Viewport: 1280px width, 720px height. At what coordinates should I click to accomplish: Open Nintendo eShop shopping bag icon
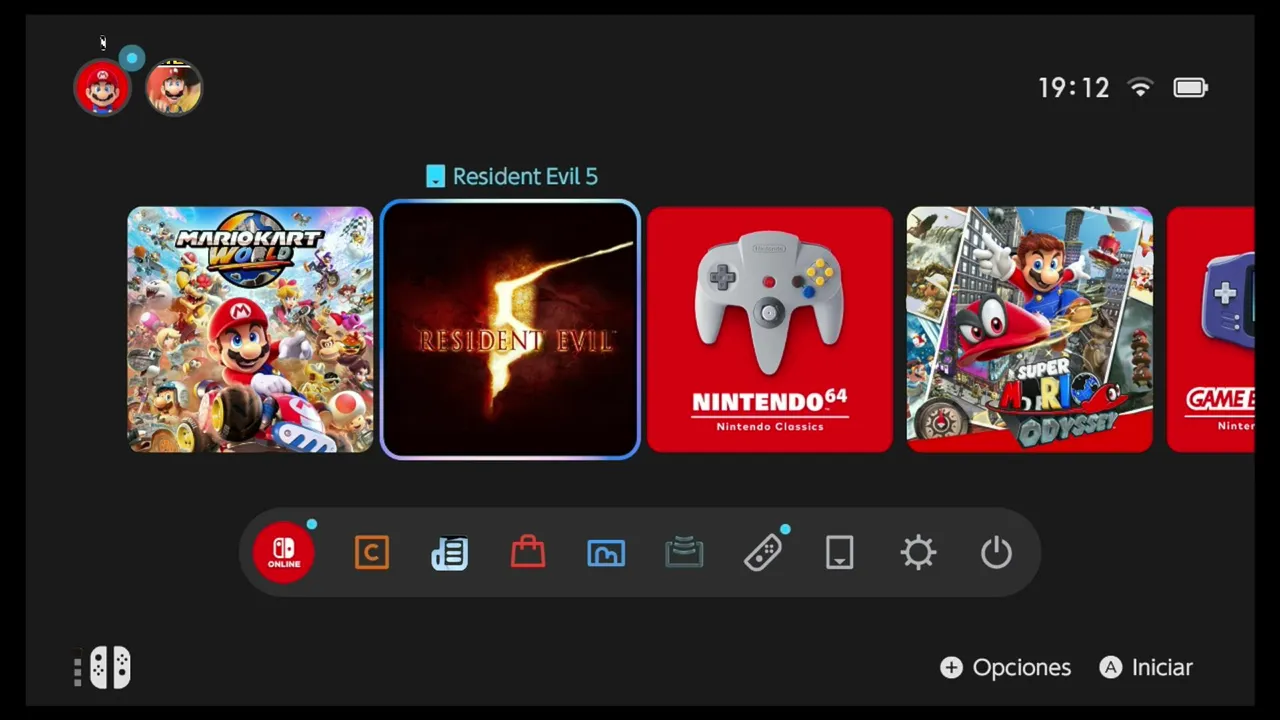[x=528, y=552]
